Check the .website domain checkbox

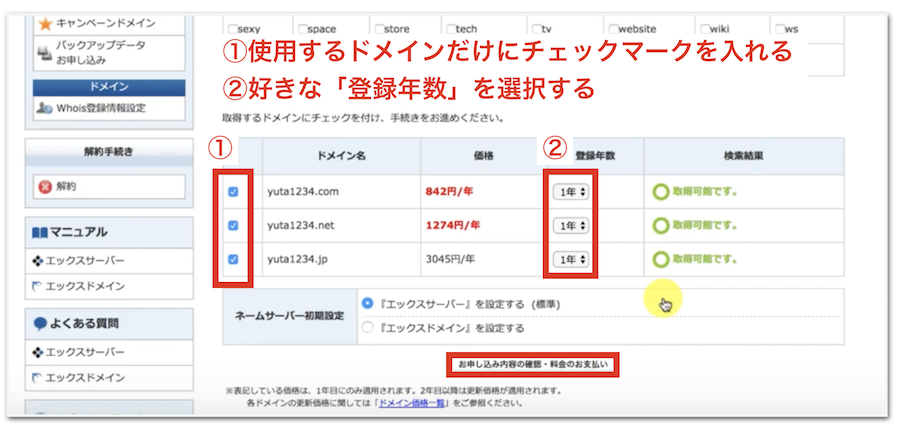[x=613, y=29]
